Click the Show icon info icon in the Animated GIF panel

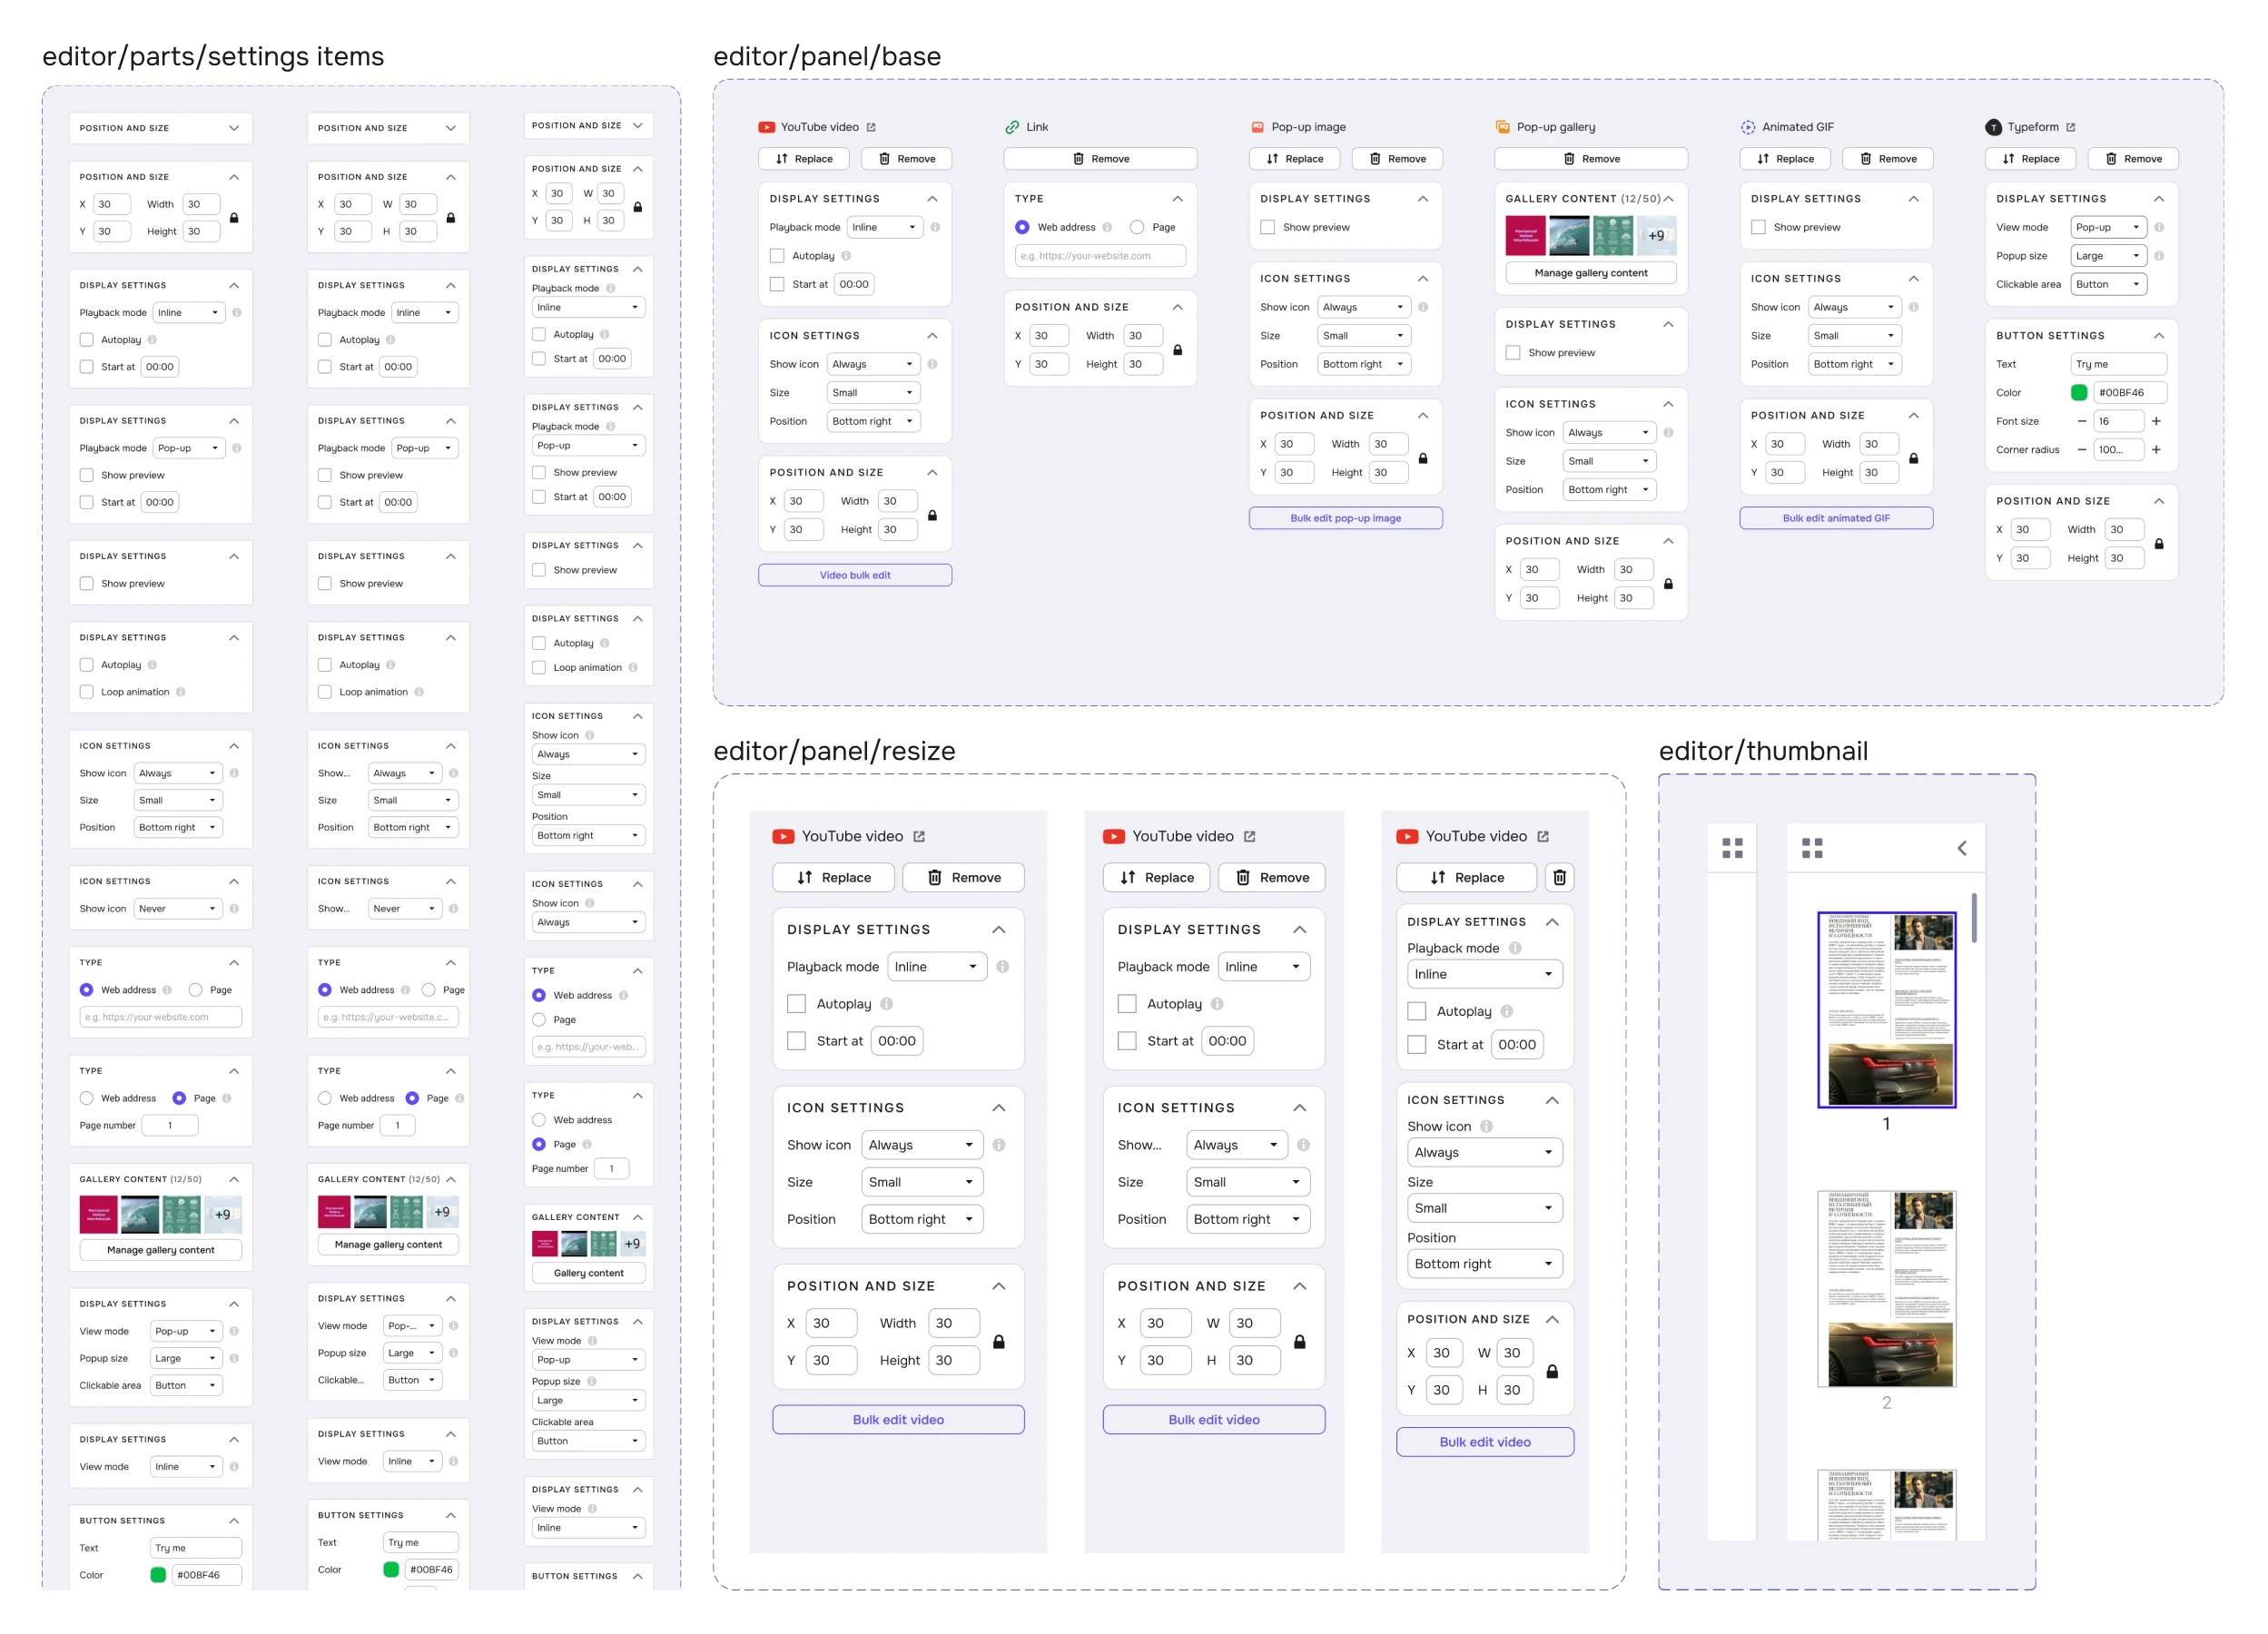[1914, 307]
